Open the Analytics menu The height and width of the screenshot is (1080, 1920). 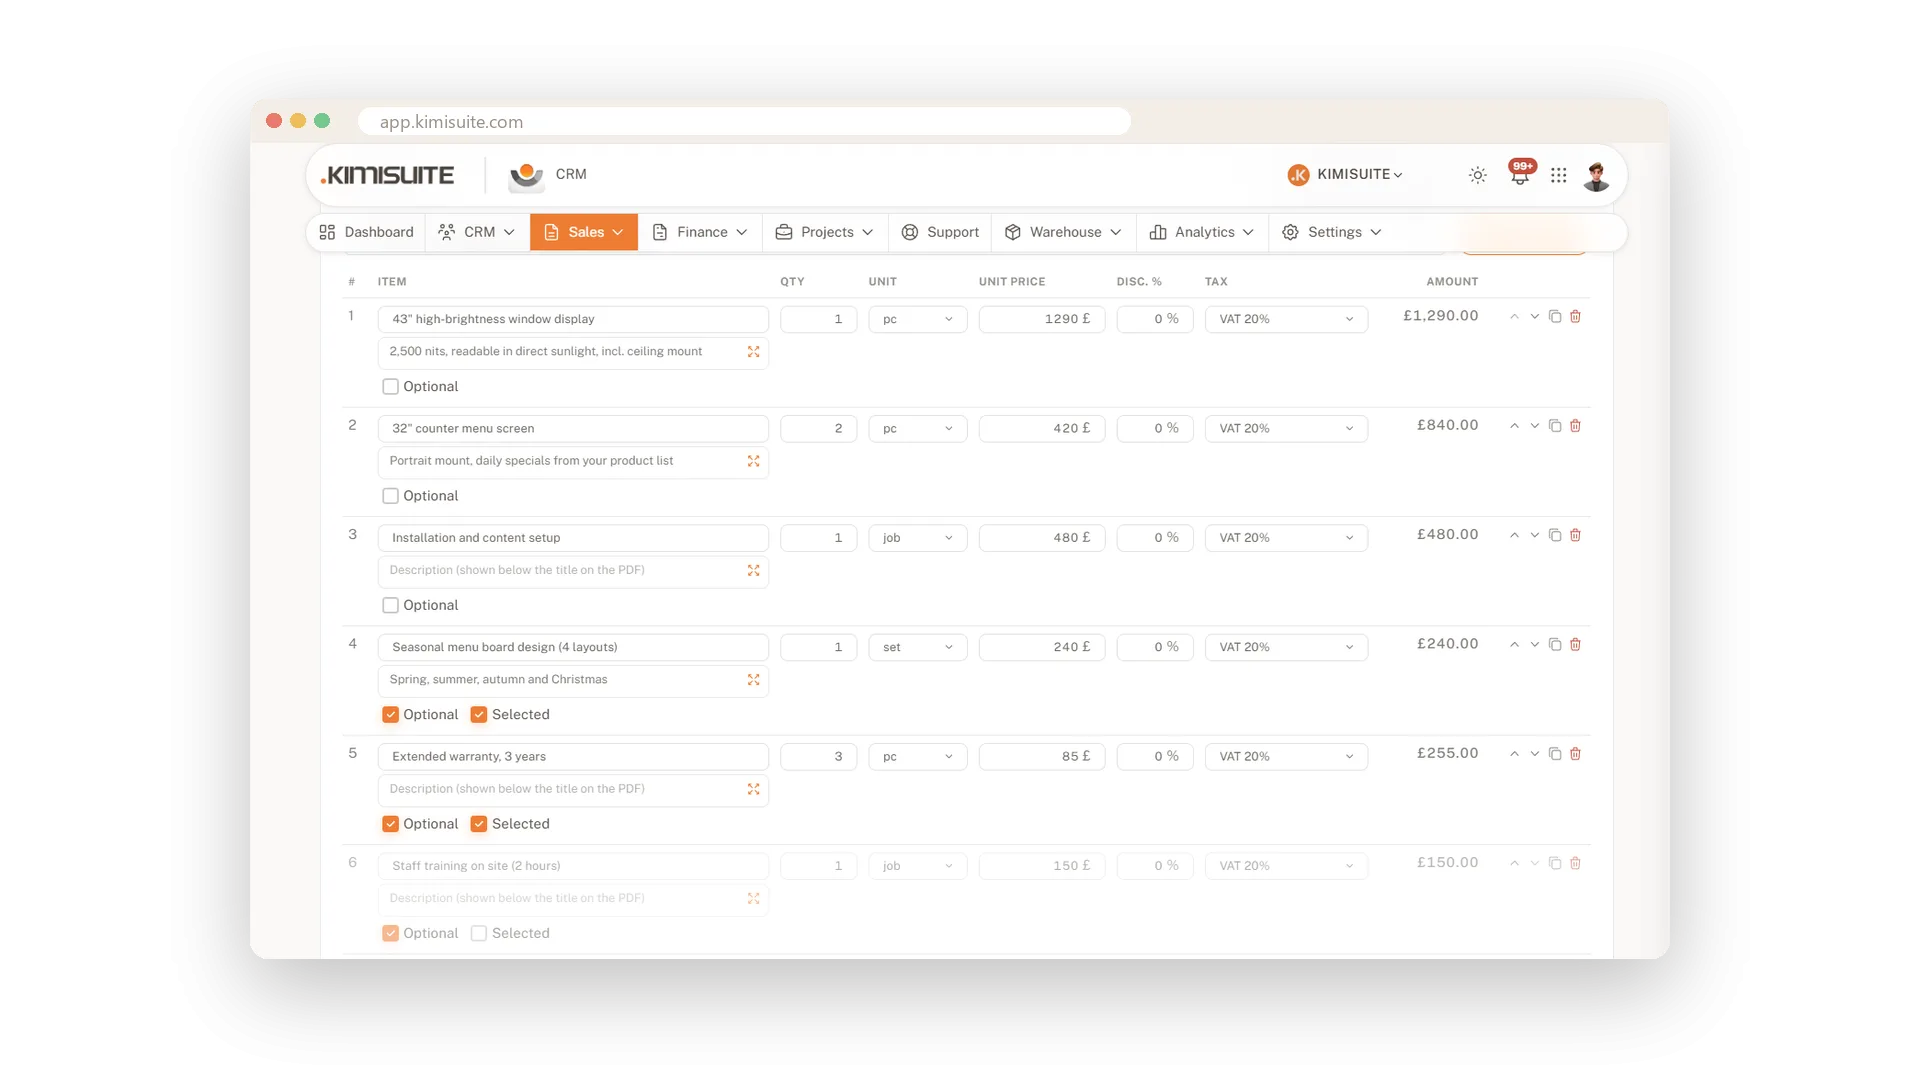1202,232
